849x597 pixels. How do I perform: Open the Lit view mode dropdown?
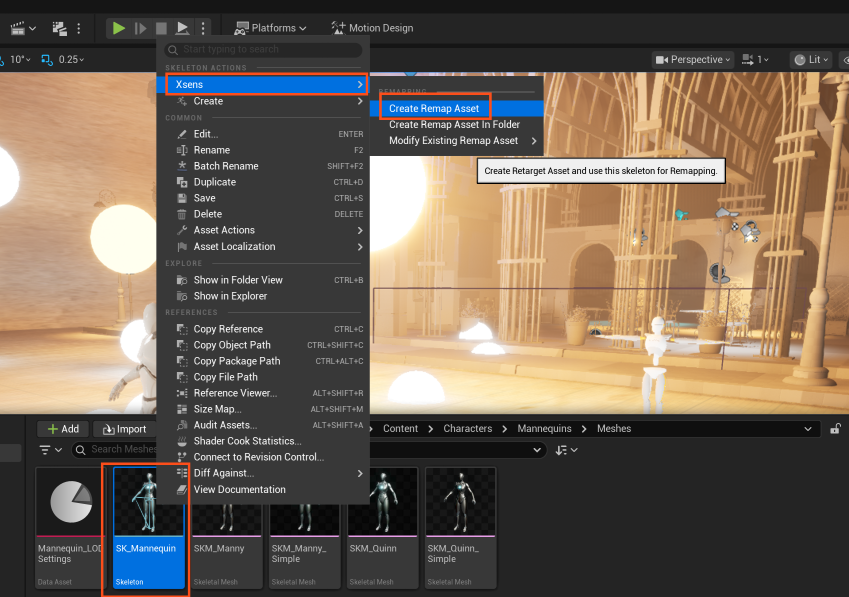(x=811, y=60)
